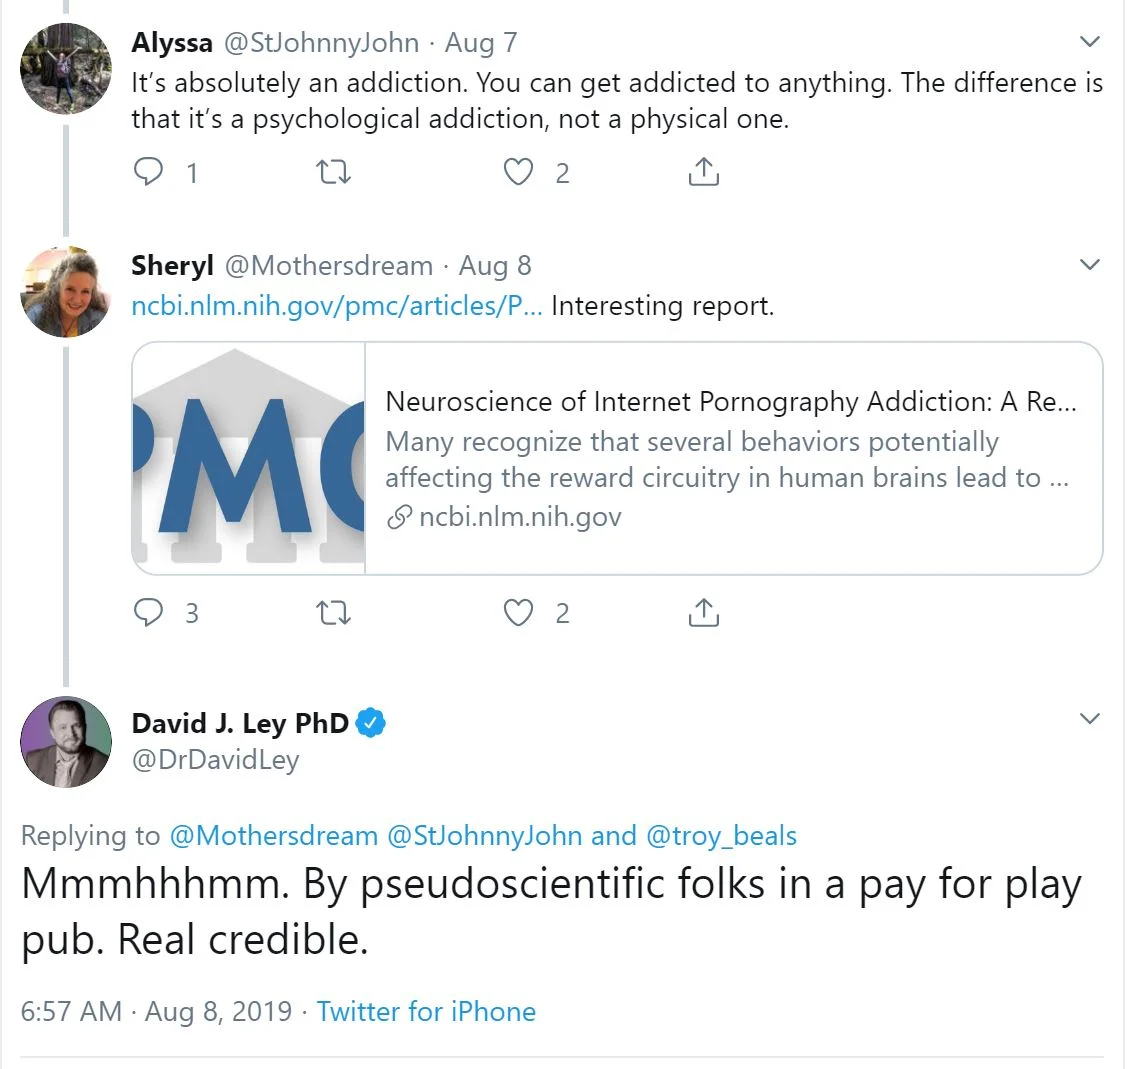The height and width of the screenshot is (1069, 1137).
Task: View Alyssa's profile picture
Action: click(66, 68)
